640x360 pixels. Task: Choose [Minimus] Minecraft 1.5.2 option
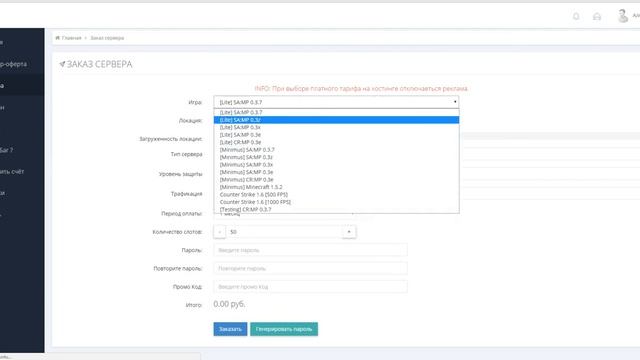(x=336, y=187)
